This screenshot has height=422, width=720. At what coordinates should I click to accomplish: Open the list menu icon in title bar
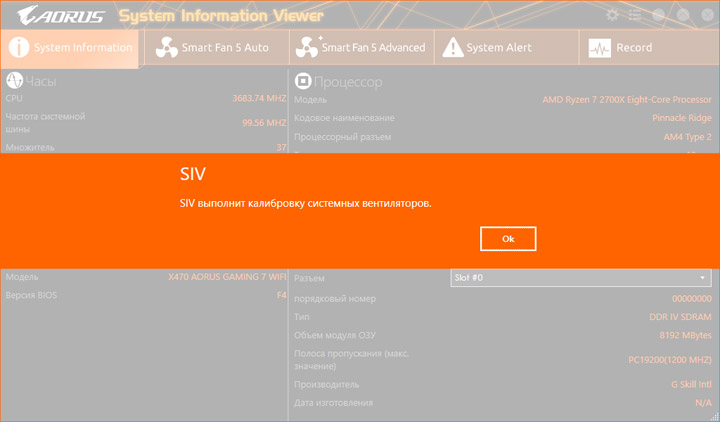click(x=635, y=15)
